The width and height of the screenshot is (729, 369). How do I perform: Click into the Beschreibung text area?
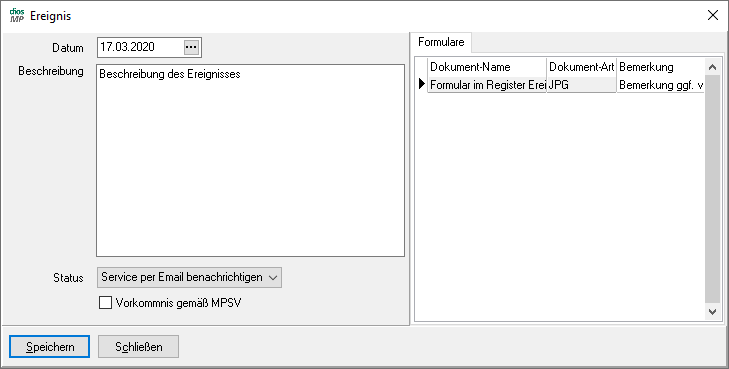pos(251,160)
